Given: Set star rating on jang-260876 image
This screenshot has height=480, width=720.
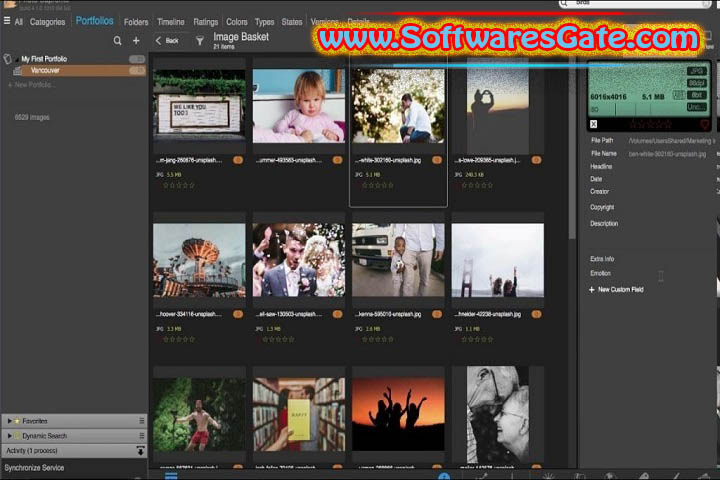Looking at the screenshot, I should pyautogui.click(x=179, y=186).
